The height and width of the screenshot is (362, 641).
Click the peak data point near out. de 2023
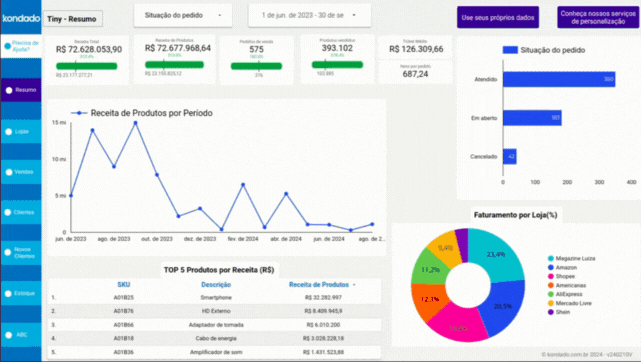tap(135, 123)
